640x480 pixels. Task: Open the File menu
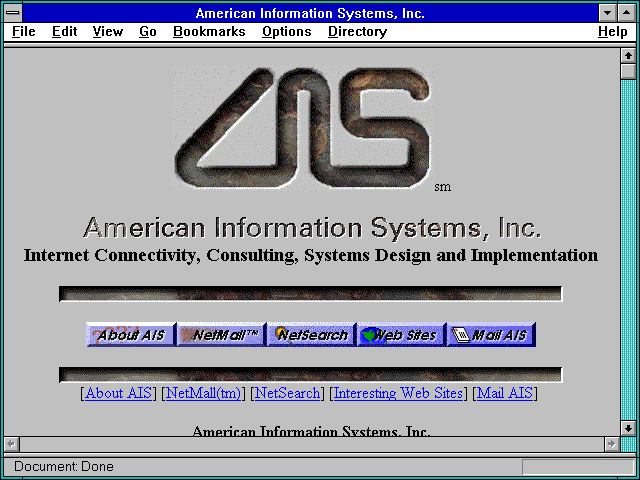pos(24,31)
